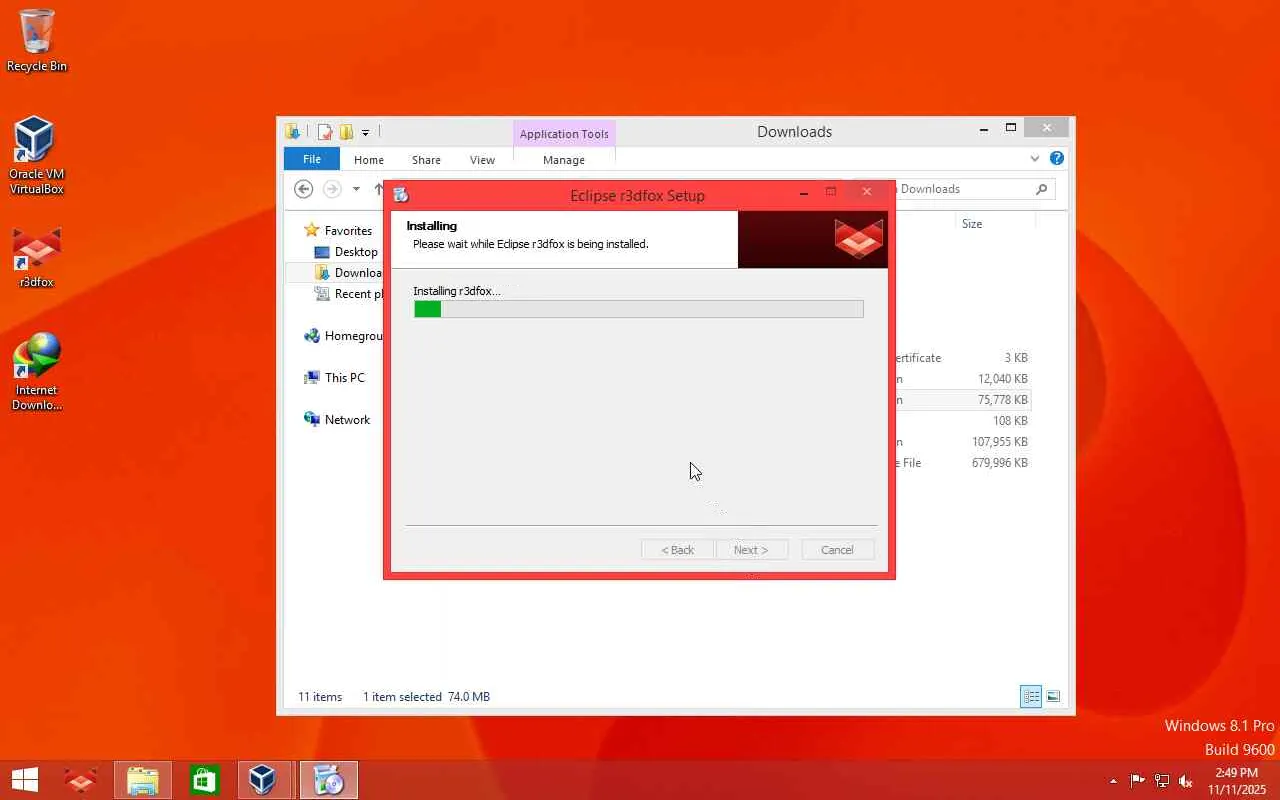Click the Properties quick access toolbar icon
1280x800 pixels.
click(x=325, y=132)
